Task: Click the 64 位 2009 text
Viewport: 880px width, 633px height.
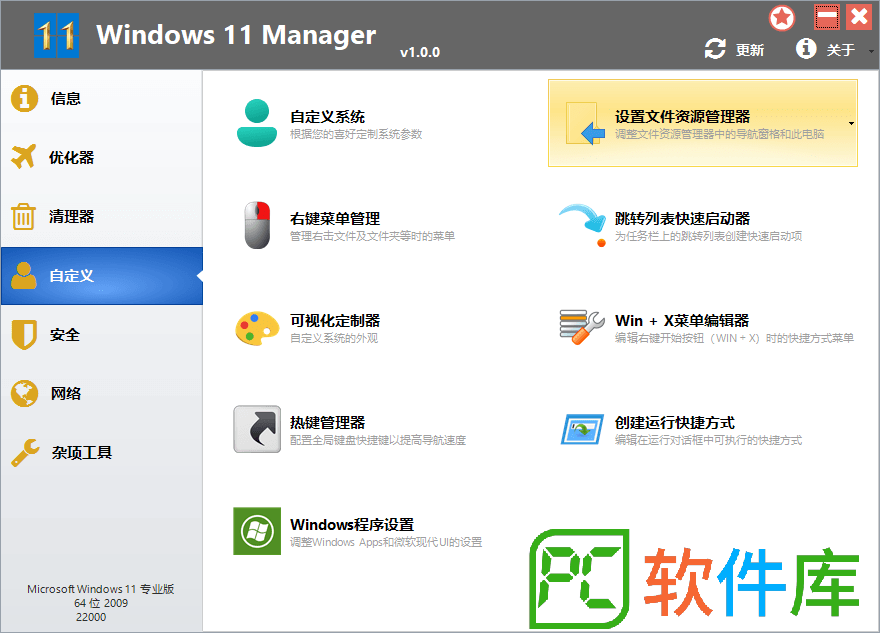Action: pyautogui.click(x=101, y=603)
